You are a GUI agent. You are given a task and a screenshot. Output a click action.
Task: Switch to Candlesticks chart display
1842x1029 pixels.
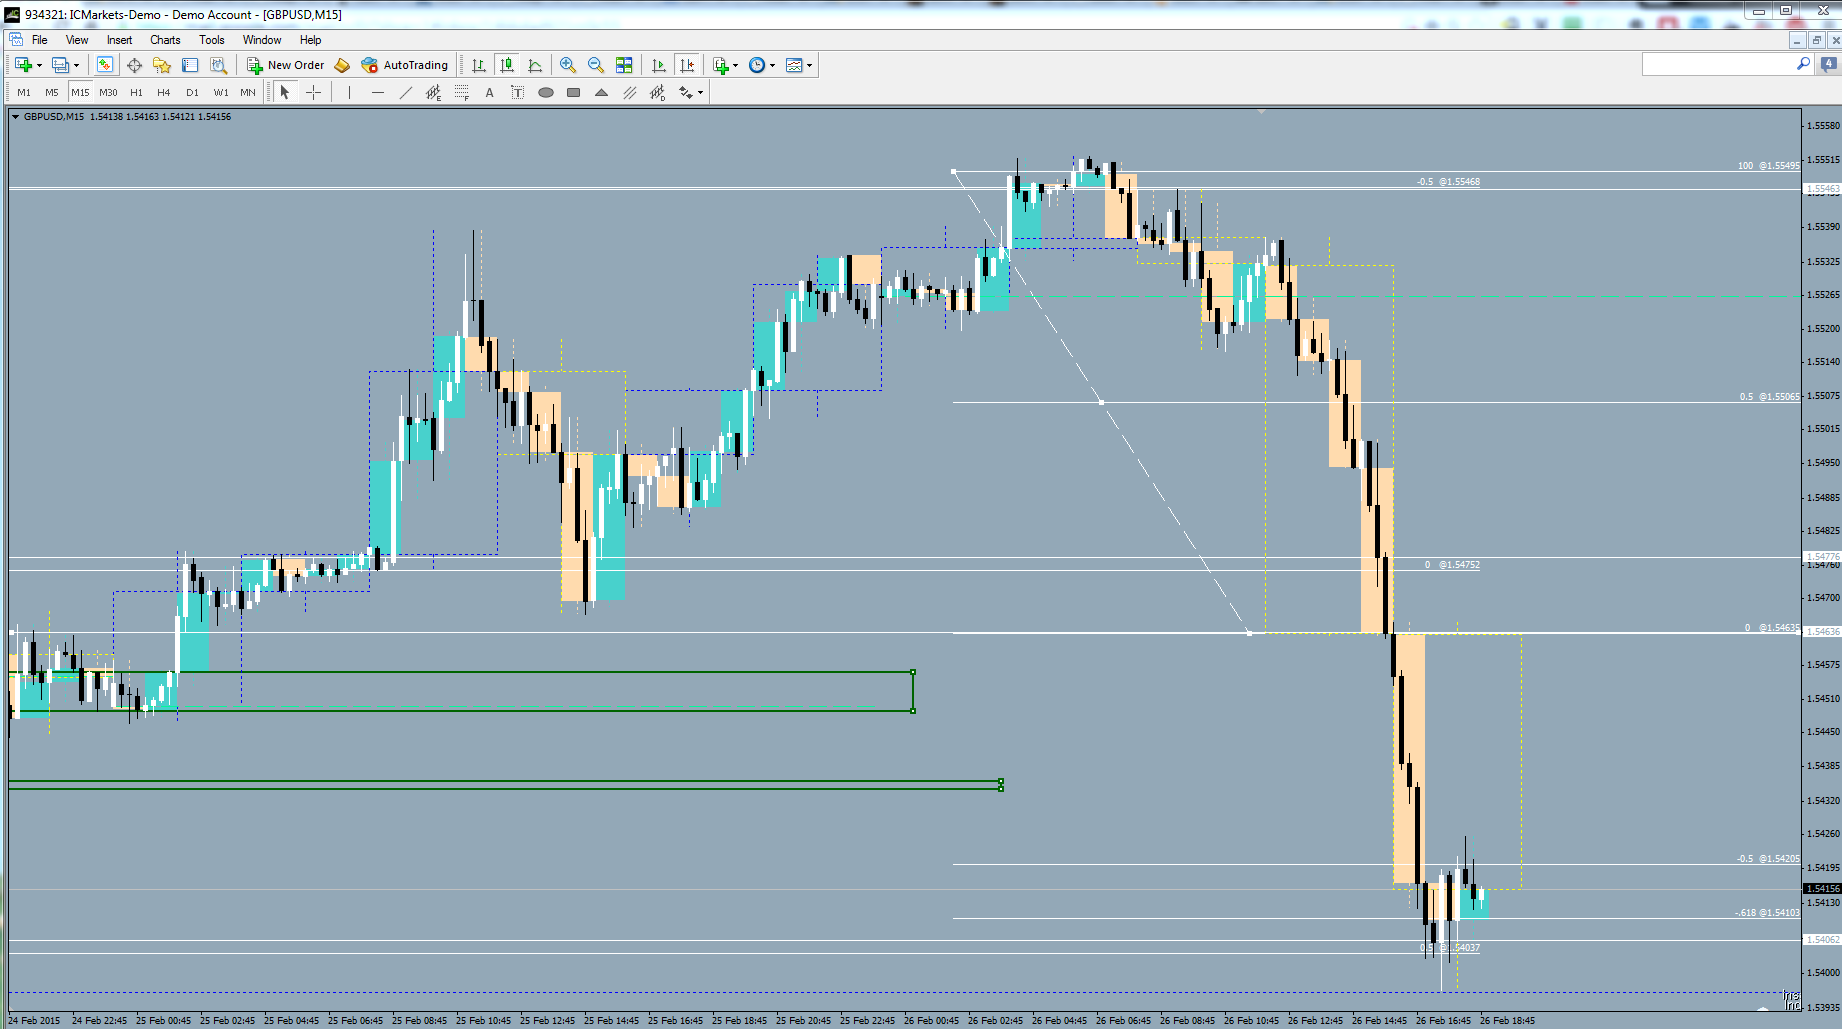[507, 65]
